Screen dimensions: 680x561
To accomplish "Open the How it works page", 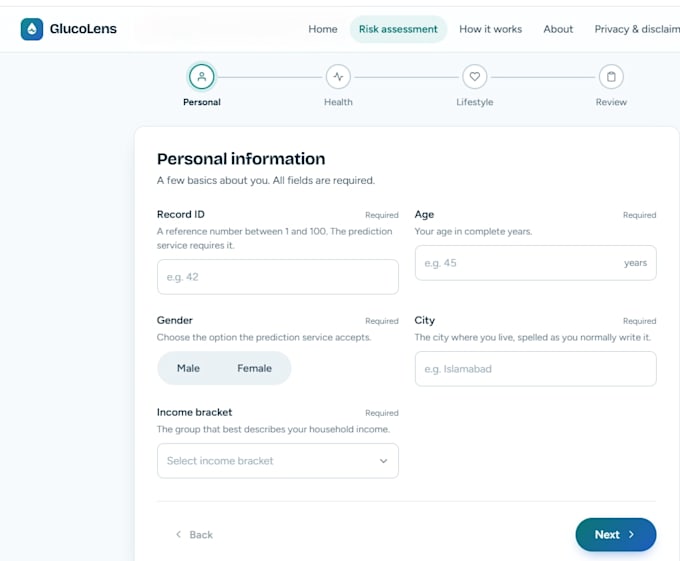I will click(x=490, y=29).
